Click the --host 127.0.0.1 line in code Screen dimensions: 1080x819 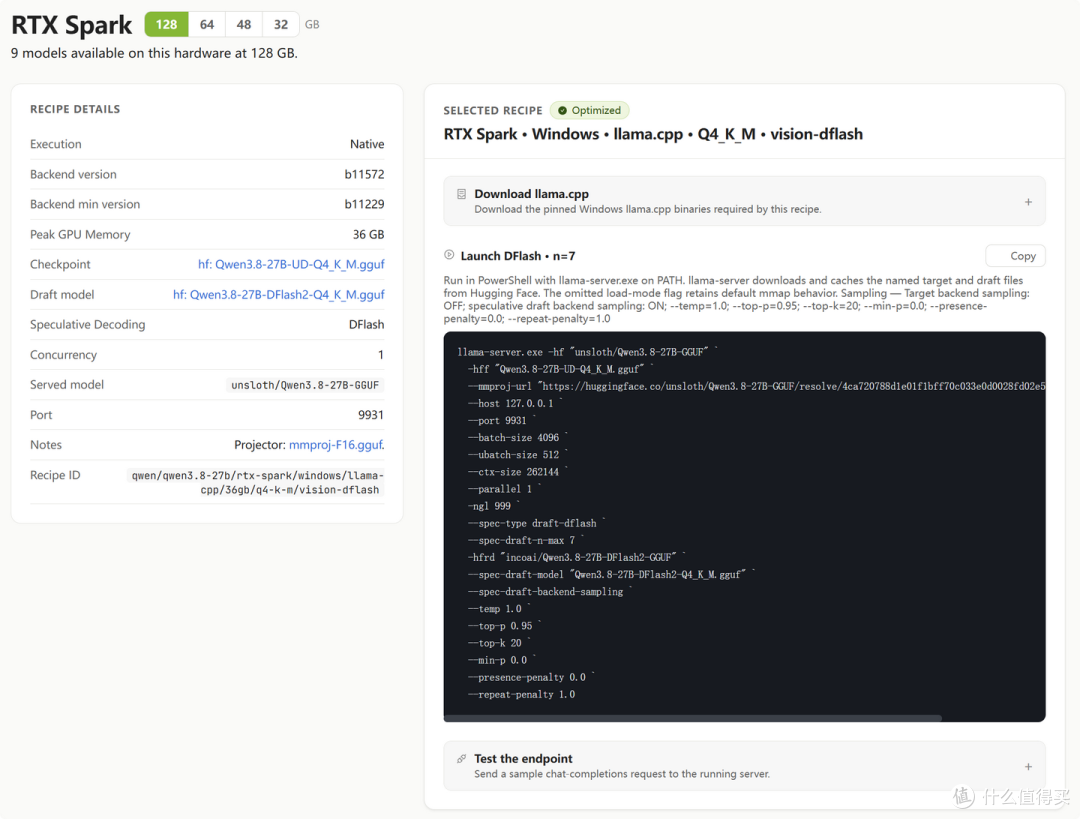(x=515, y=404)
